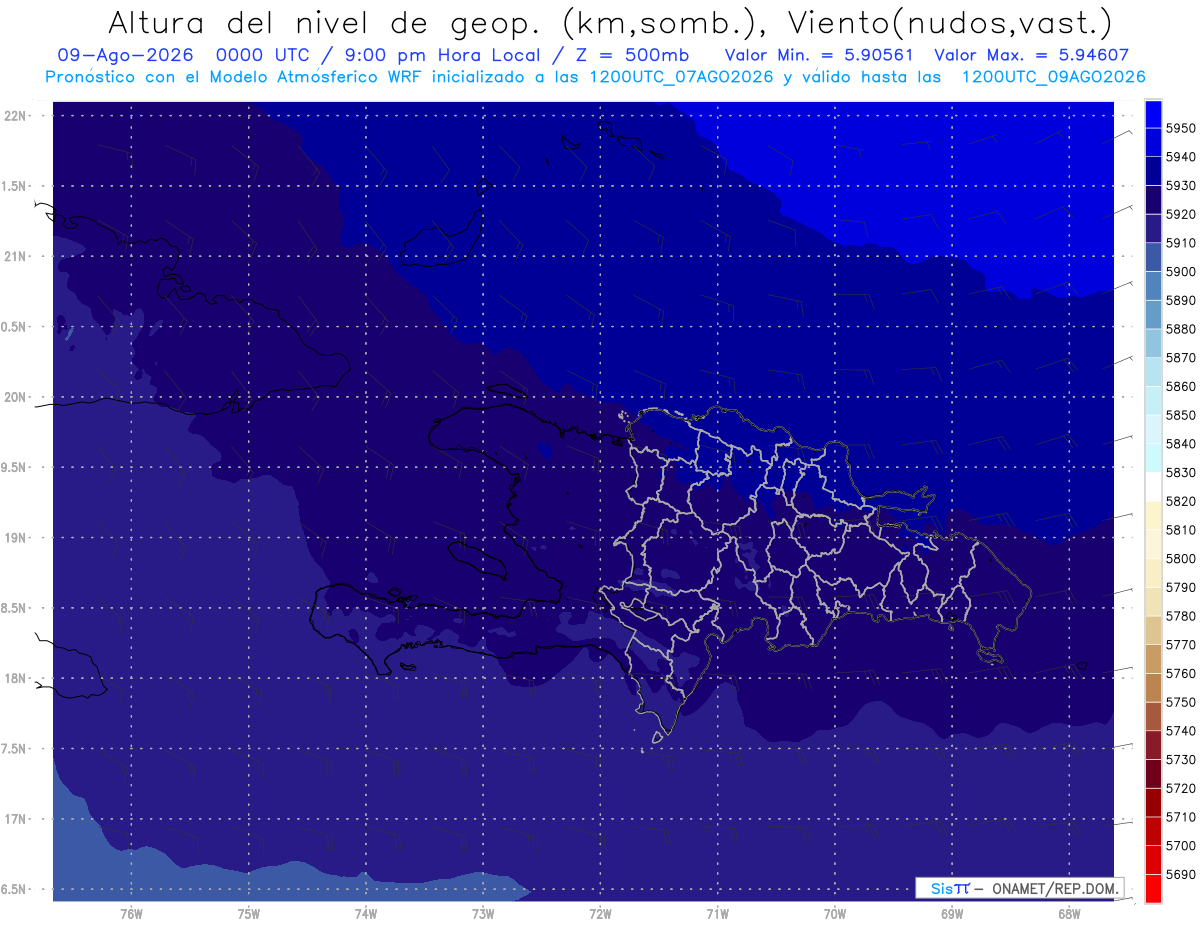Click the red colorbar segment below 5690
The width and height of the screenshot is (1200, 927).
pos(1153,888)
